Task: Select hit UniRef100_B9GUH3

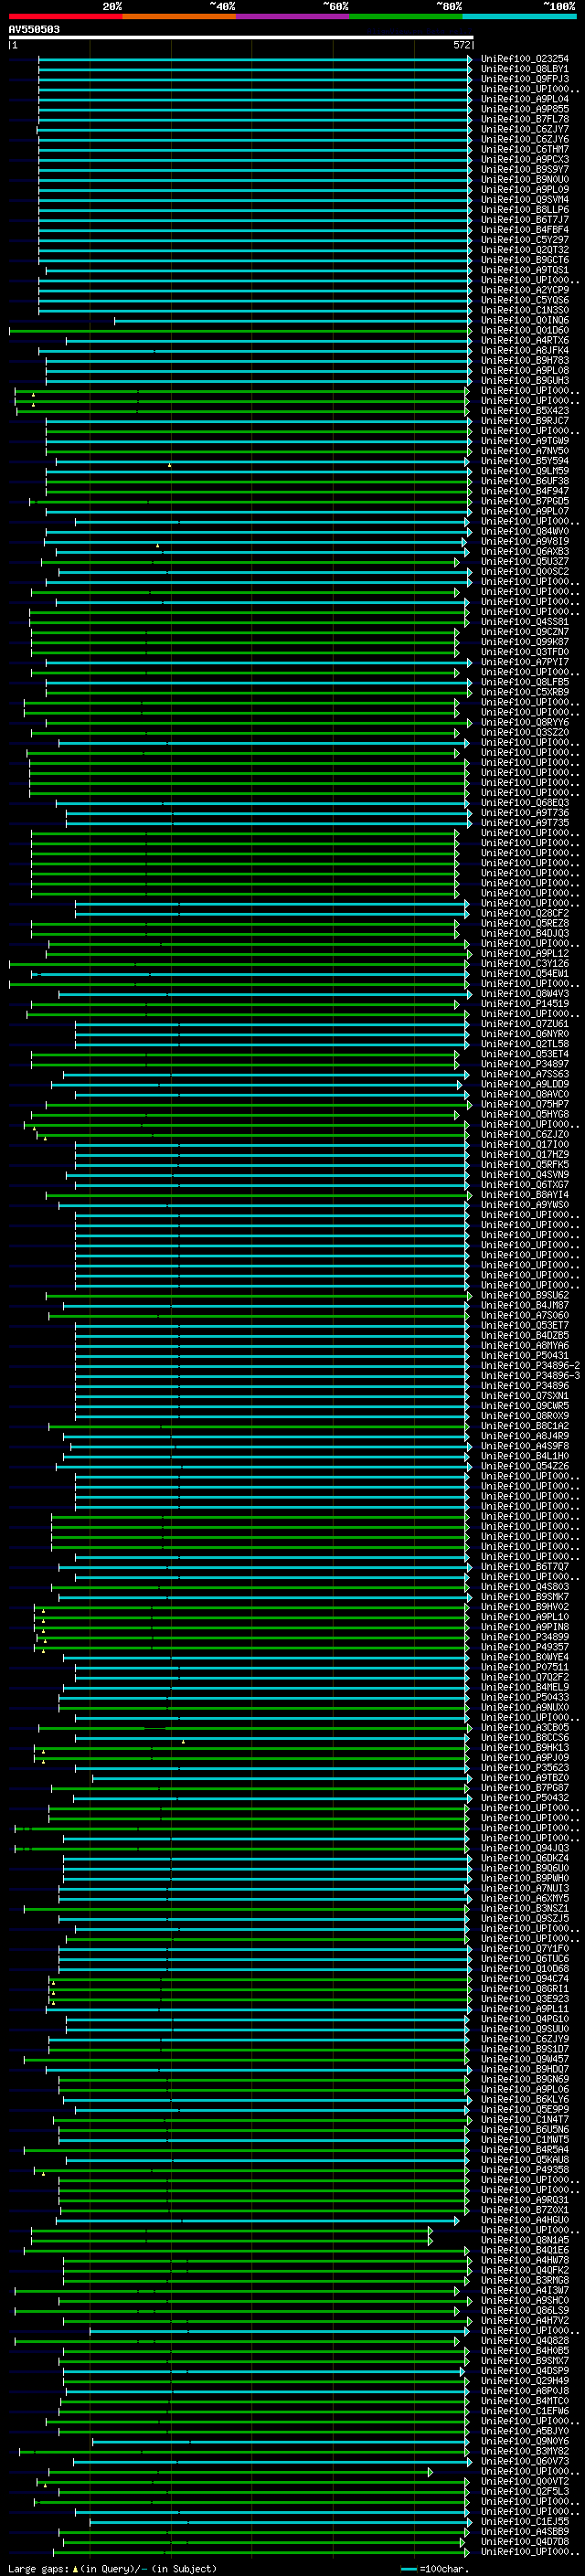Action: (x=524, y=380)
